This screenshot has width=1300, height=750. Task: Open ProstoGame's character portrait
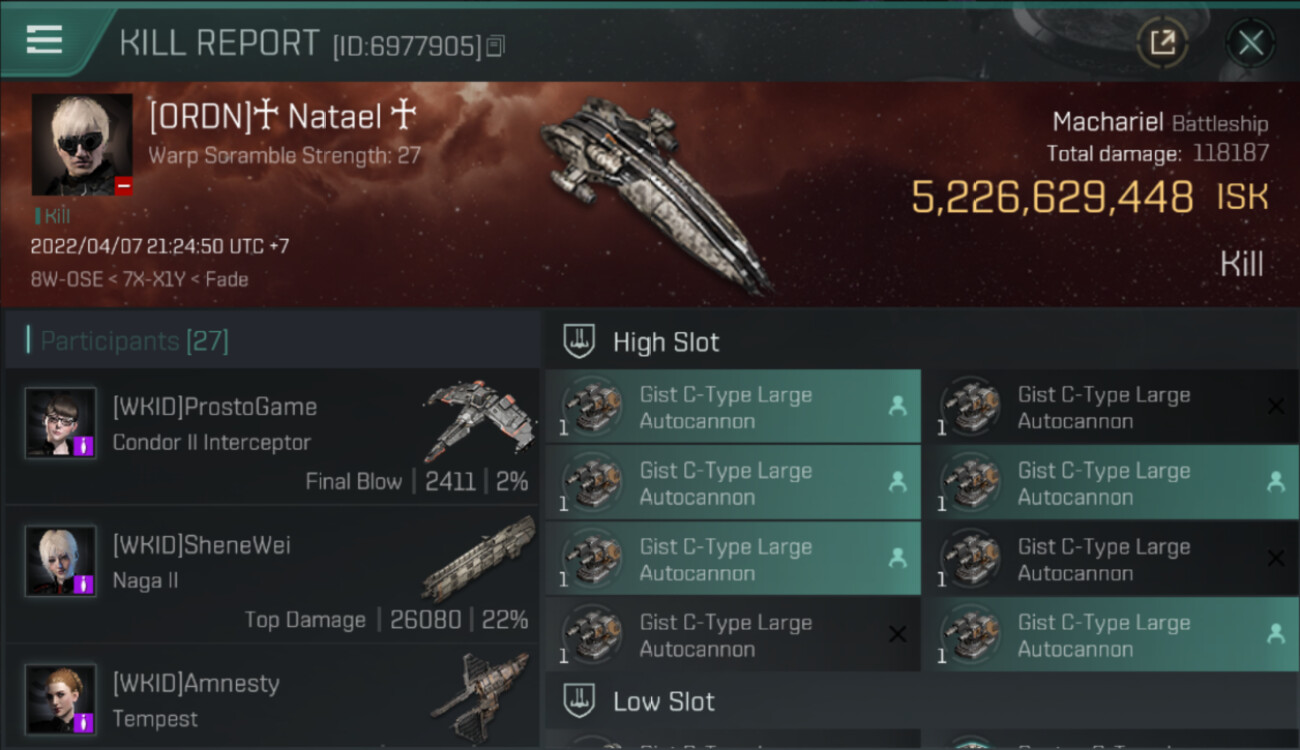coord(60,423)
